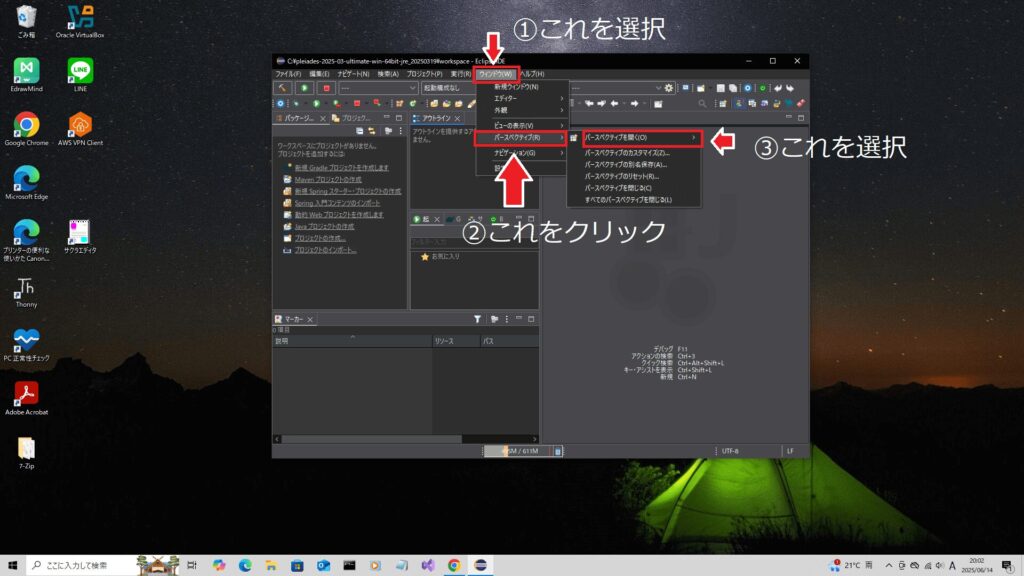
Task: Click プロジェクトのインポート... link
Action: (x=325, y=250)
